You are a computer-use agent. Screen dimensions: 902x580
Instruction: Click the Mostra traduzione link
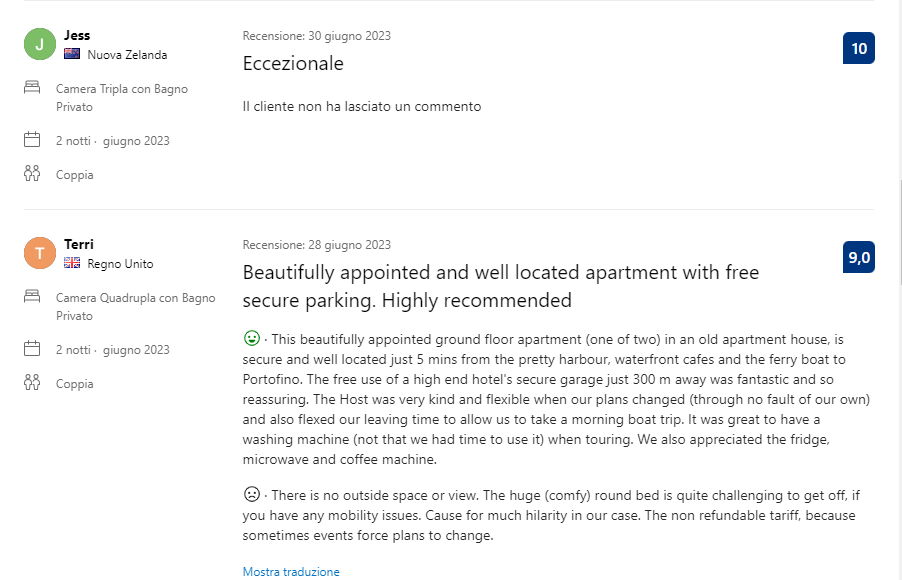(291, 571)
